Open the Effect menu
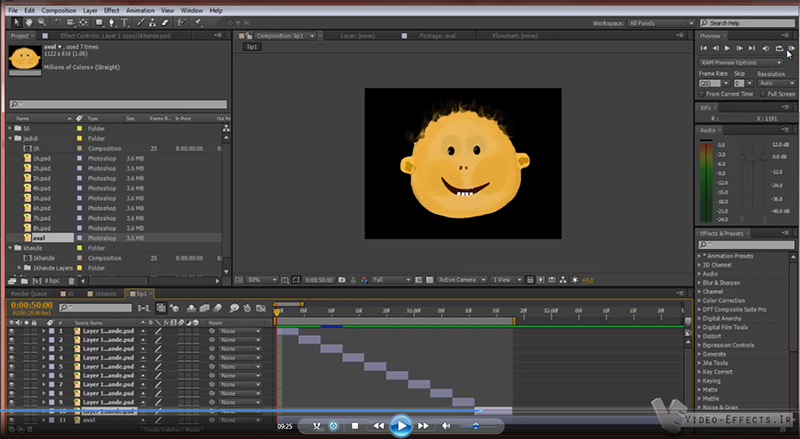Viewport: 800px width, 439px height. pos(111,10)
